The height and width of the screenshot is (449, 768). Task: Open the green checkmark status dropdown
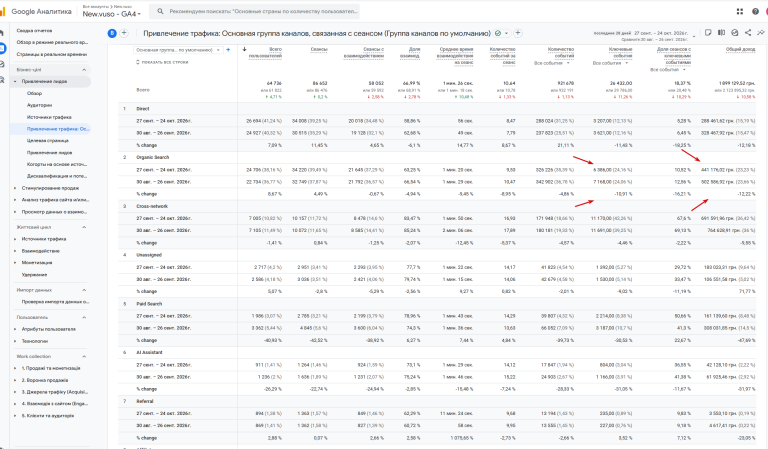[x=501, y=33]
